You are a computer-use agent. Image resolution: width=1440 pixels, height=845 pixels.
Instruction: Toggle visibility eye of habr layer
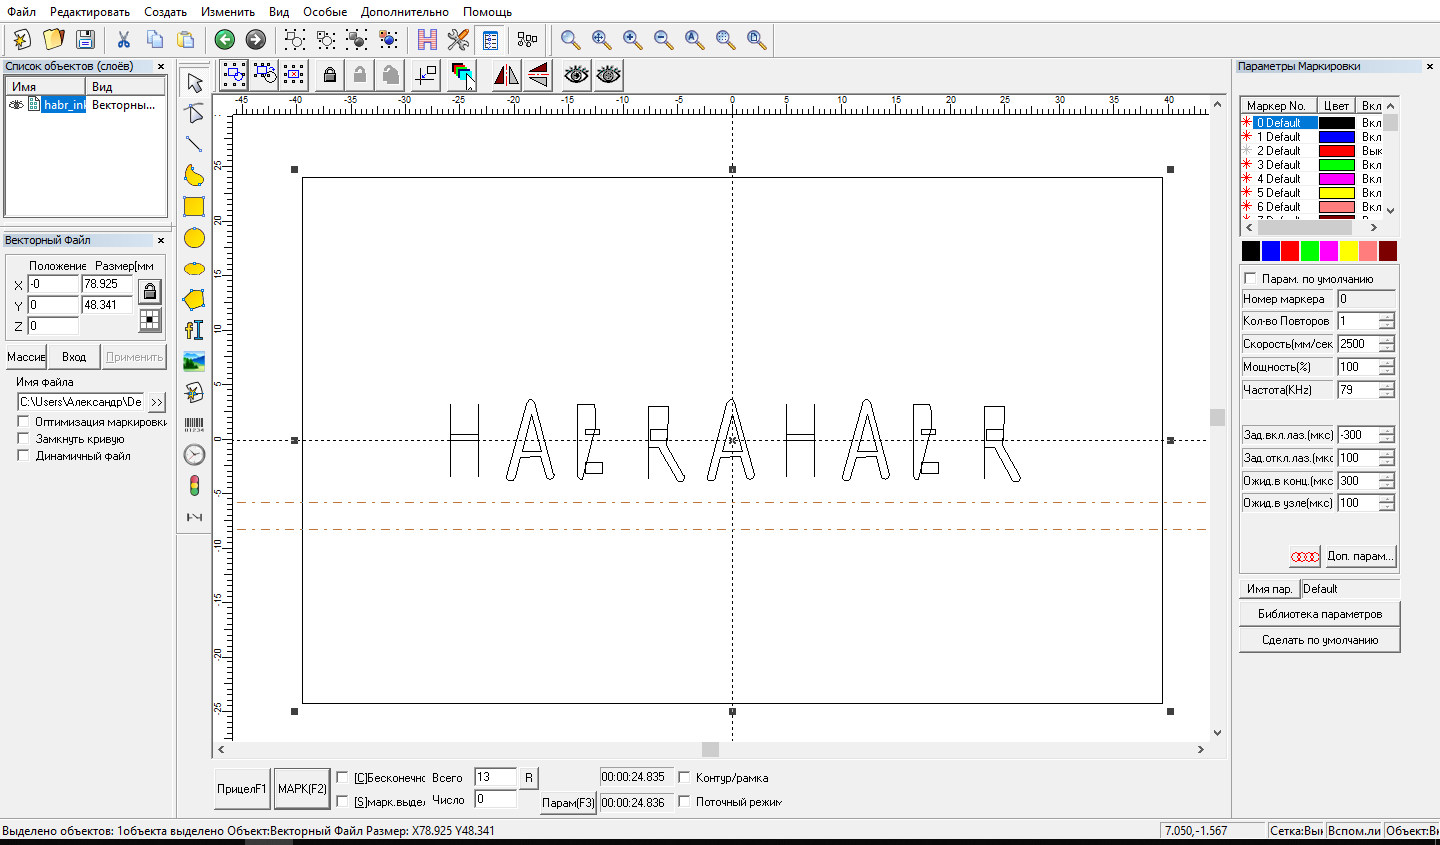click(16, 104)
